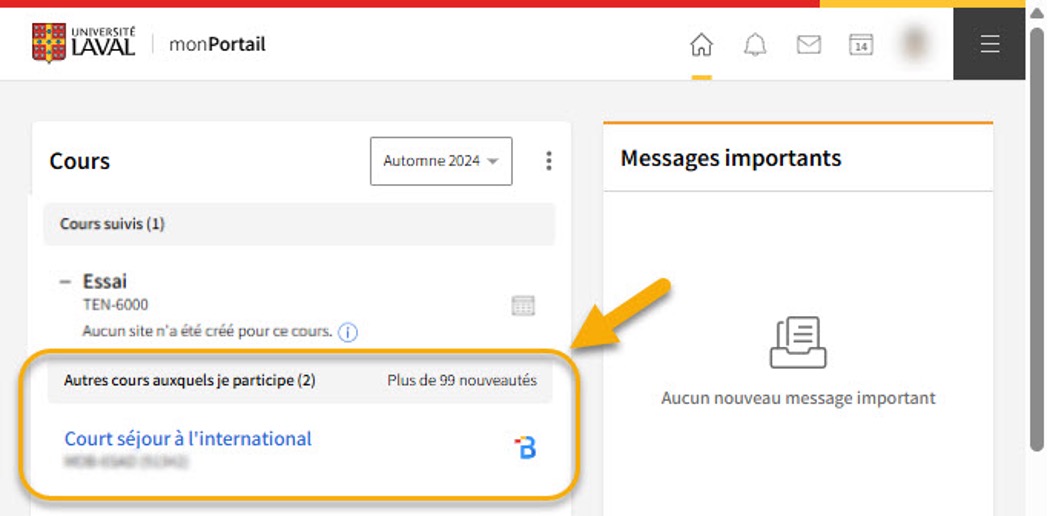Click the Messages importants heading
This screenshot has width=1048, height=516.
pyautogui.click(x=731, y=158)
